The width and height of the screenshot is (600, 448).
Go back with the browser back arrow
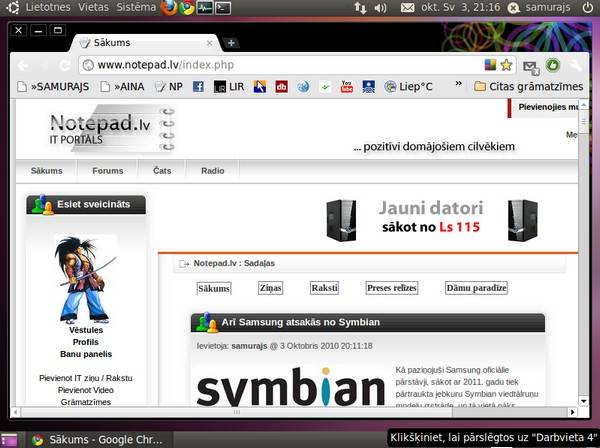click(23, 65)
